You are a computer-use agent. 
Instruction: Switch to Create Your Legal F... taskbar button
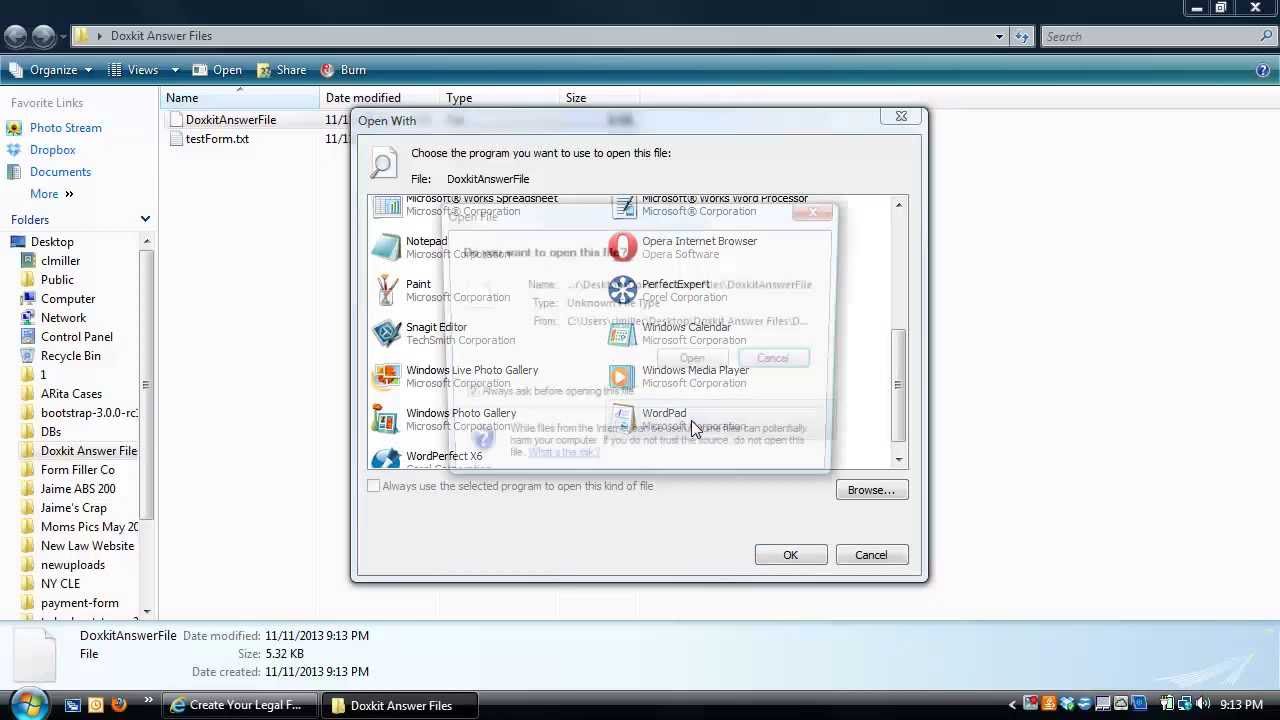click(240, 705)
